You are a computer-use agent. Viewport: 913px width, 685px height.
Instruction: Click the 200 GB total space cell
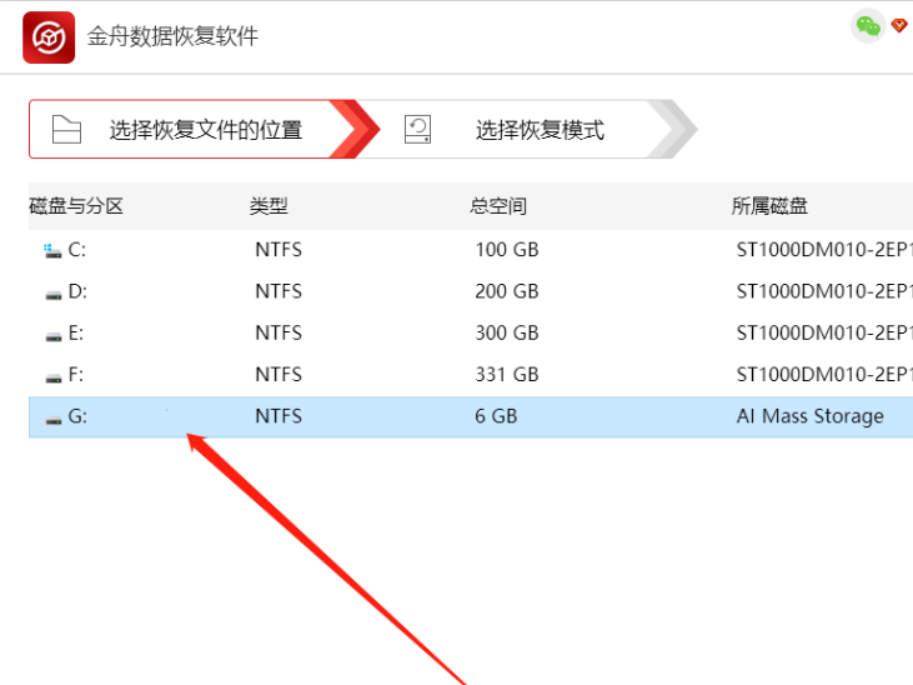[507, 291]
